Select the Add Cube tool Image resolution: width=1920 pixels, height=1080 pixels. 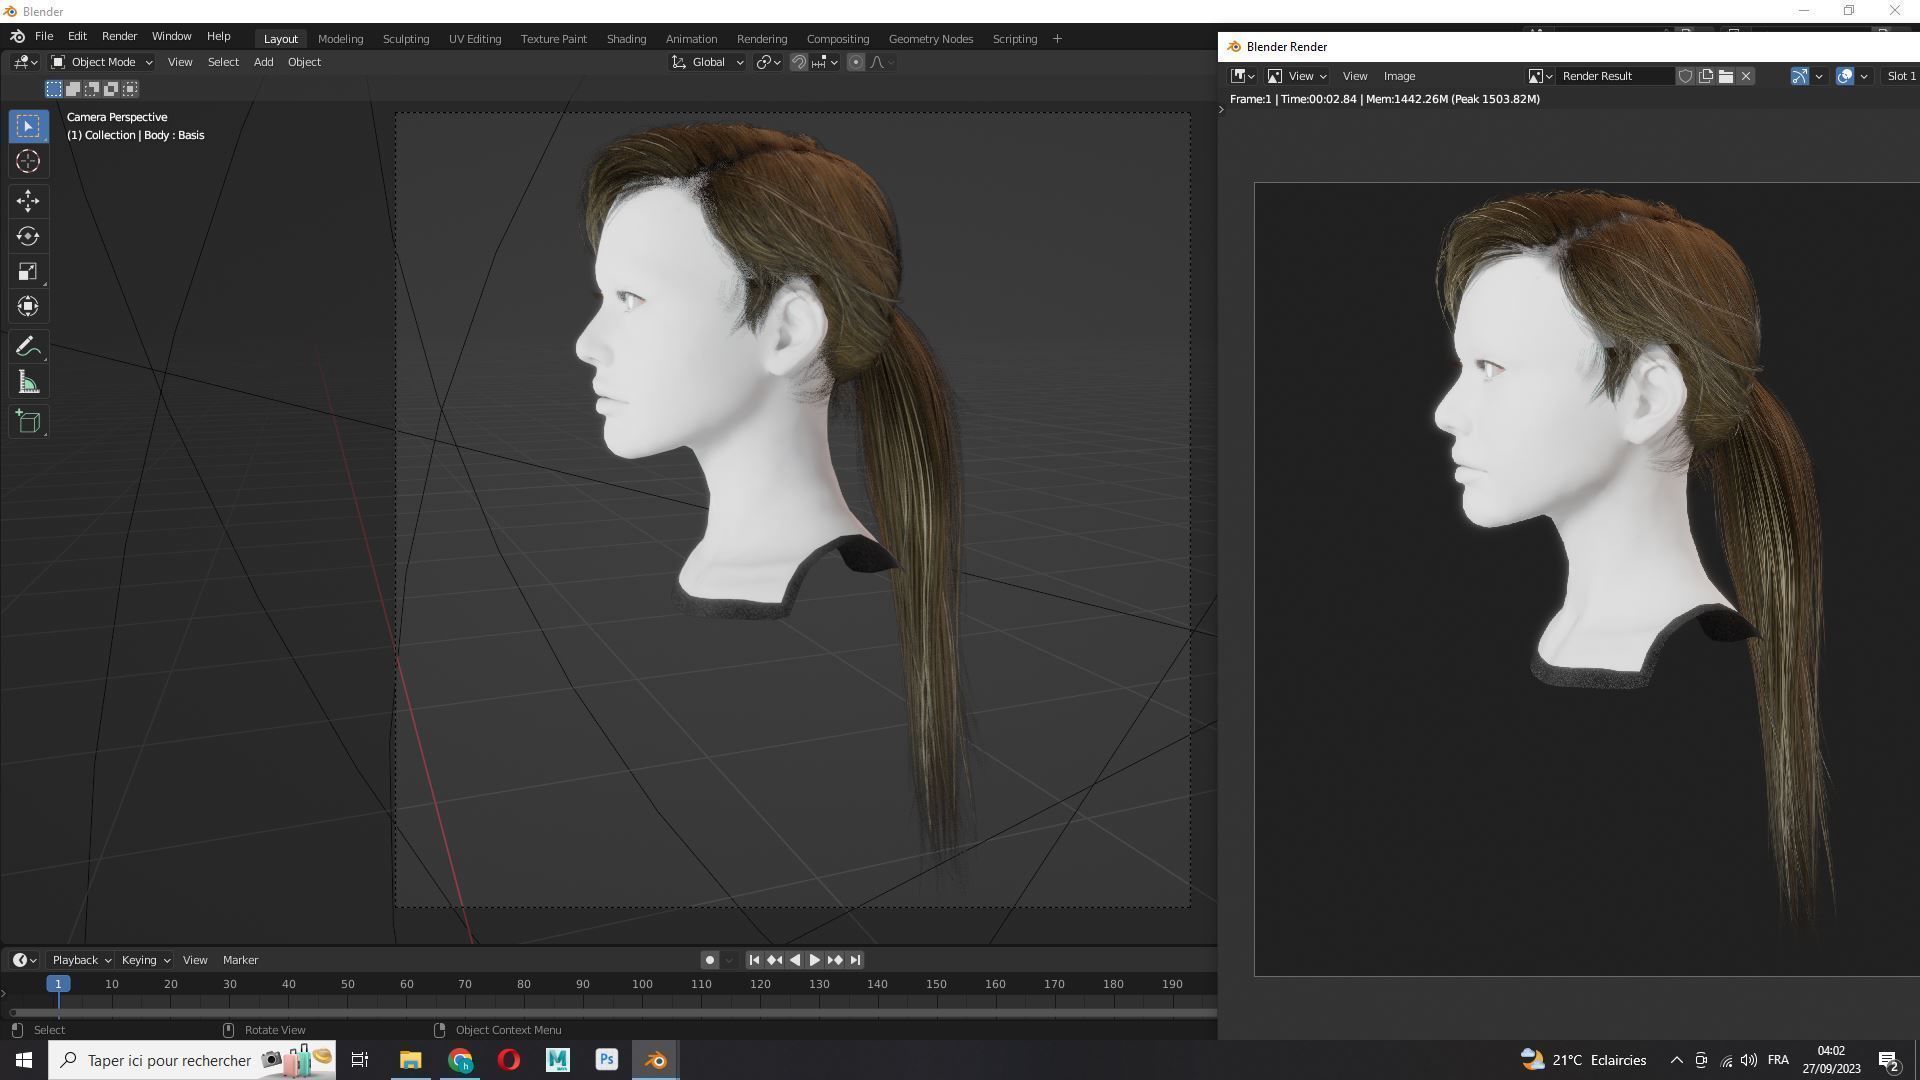point(28,422)
